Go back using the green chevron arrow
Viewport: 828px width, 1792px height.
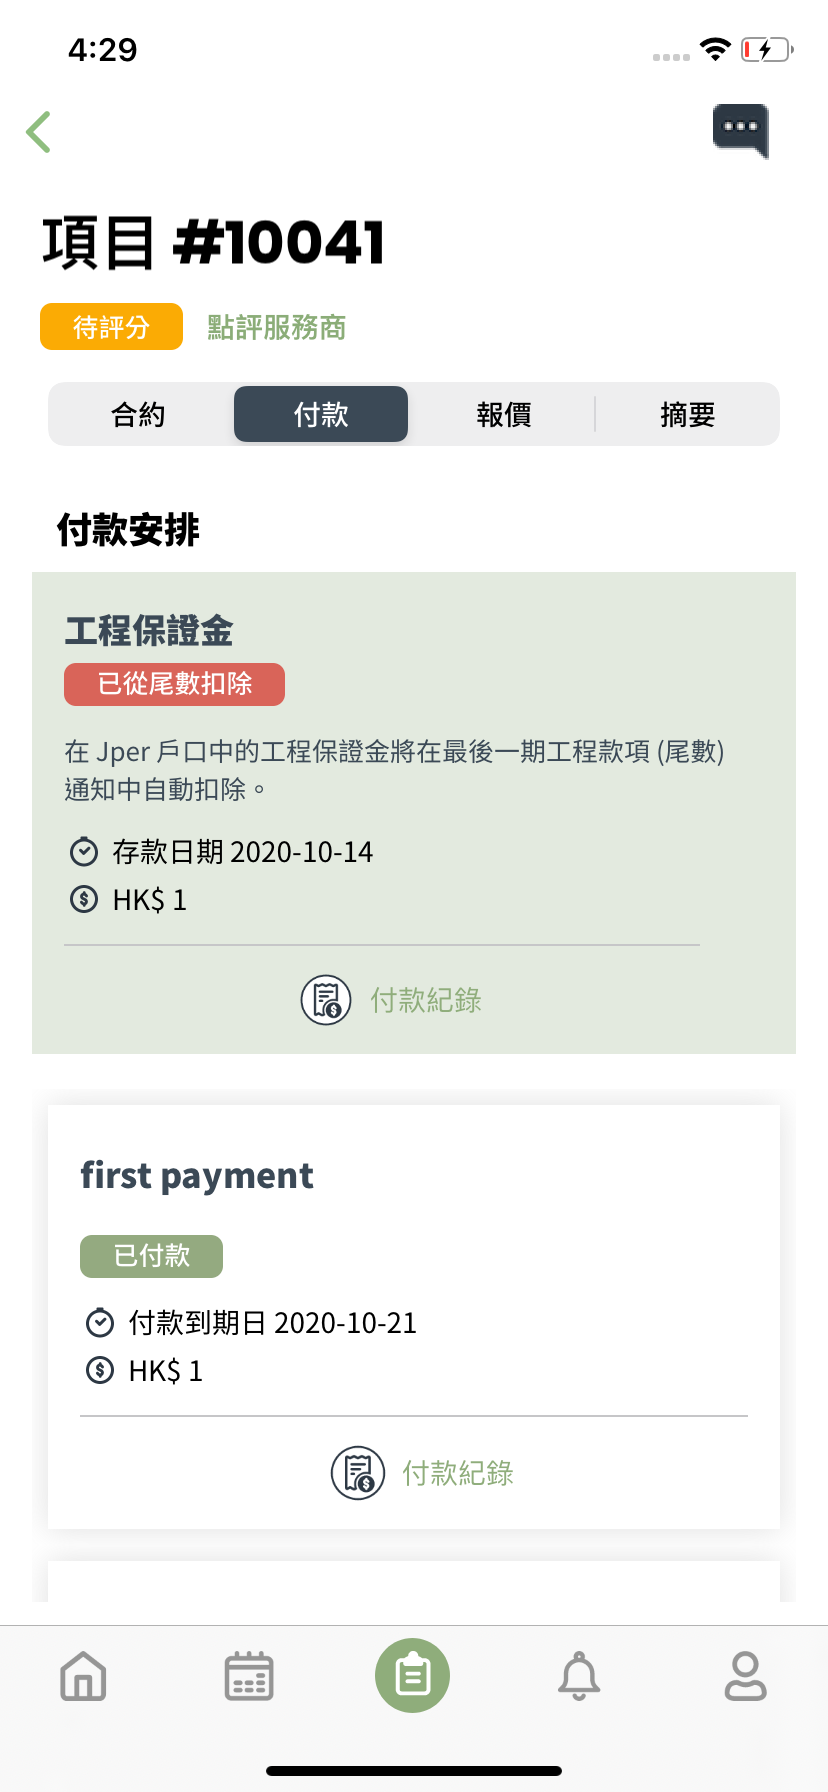tap(39, 131)
